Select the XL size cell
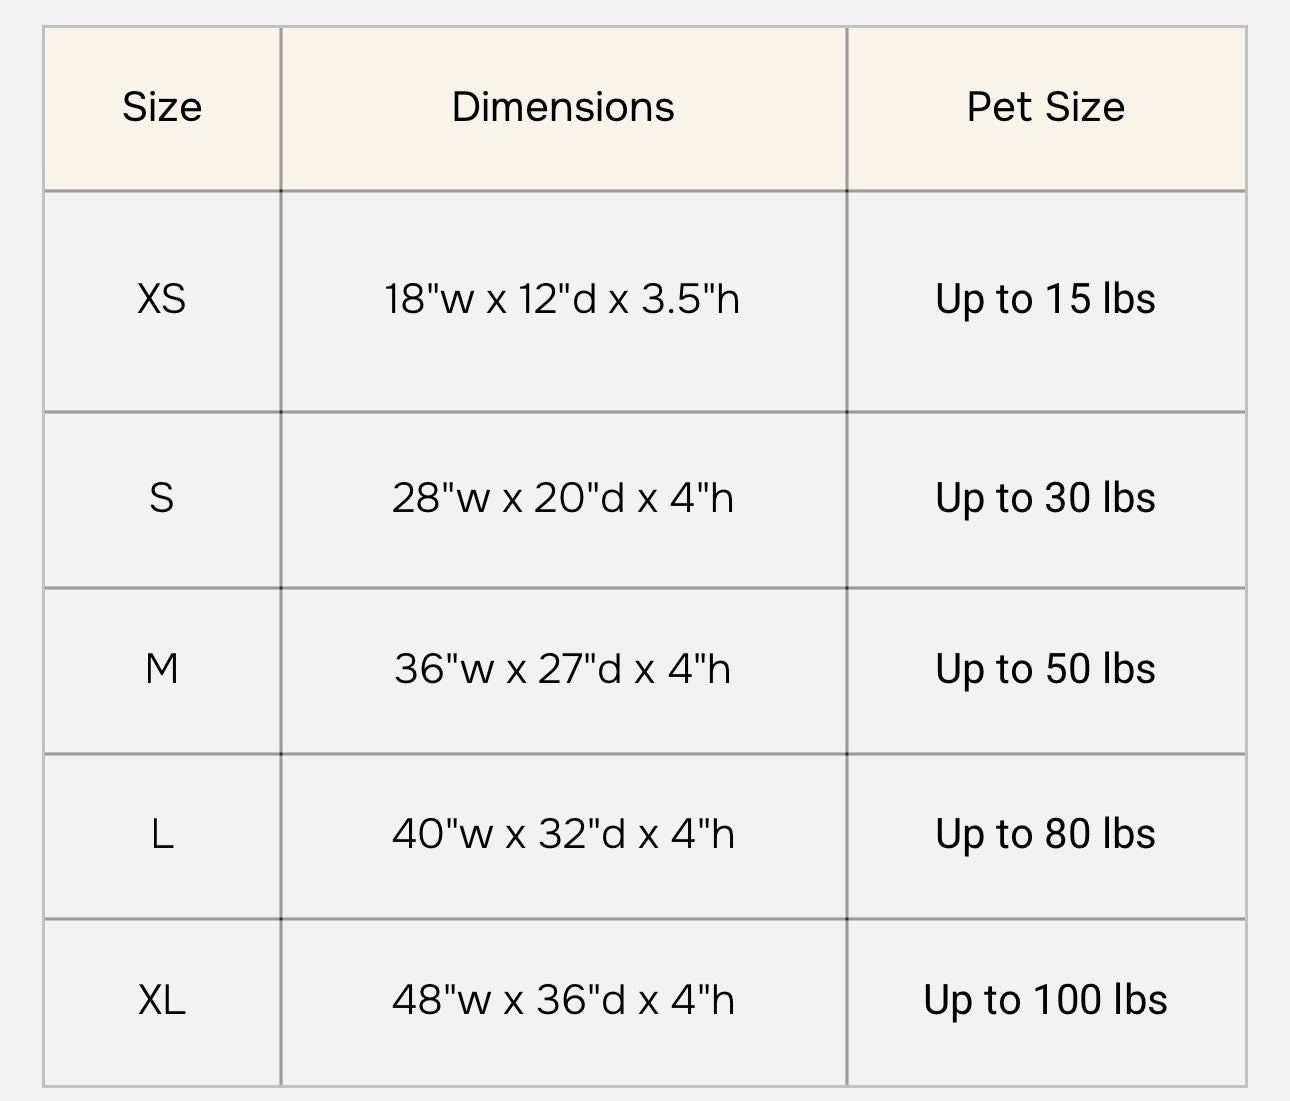Screen dimensions: 1290x1101 point(162,1000)
